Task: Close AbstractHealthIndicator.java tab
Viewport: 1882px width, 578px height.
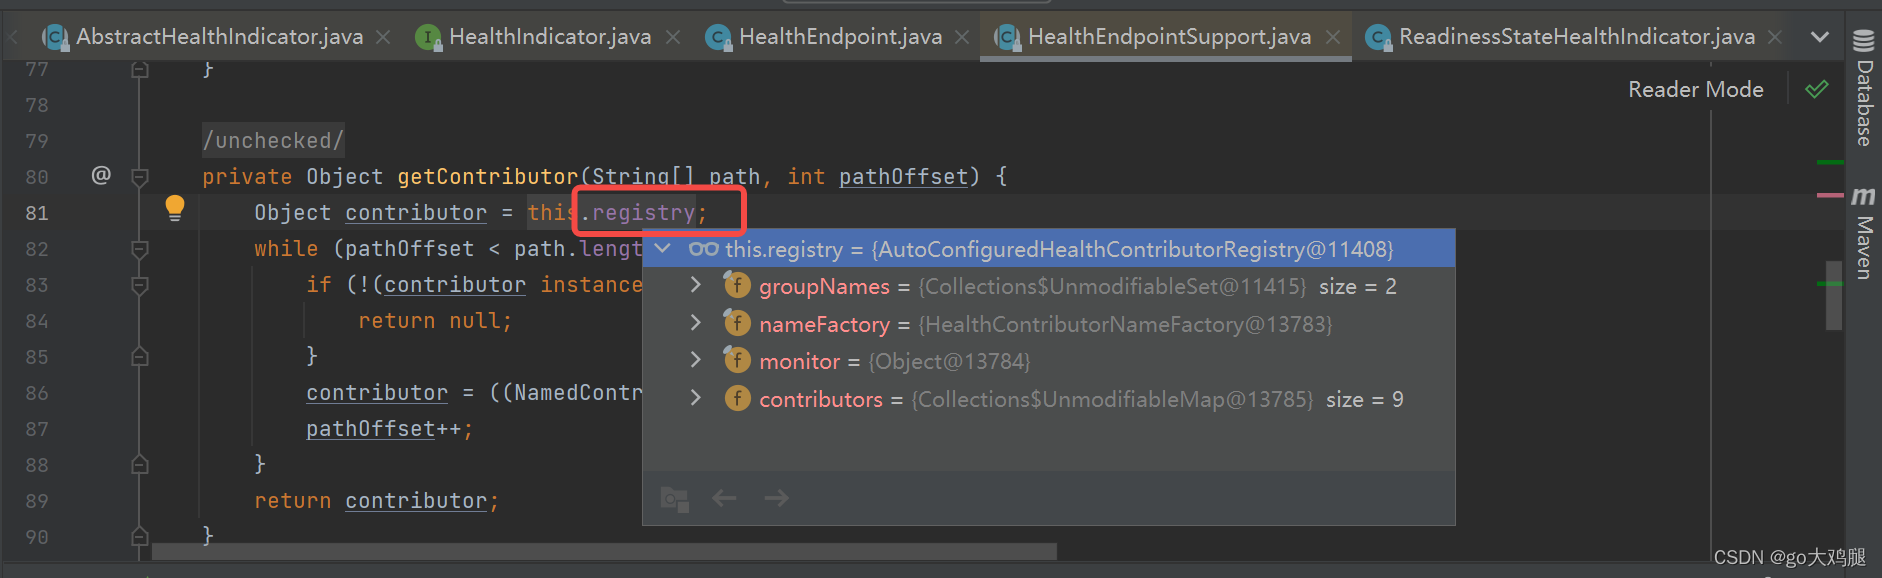Action: [383, 37]
